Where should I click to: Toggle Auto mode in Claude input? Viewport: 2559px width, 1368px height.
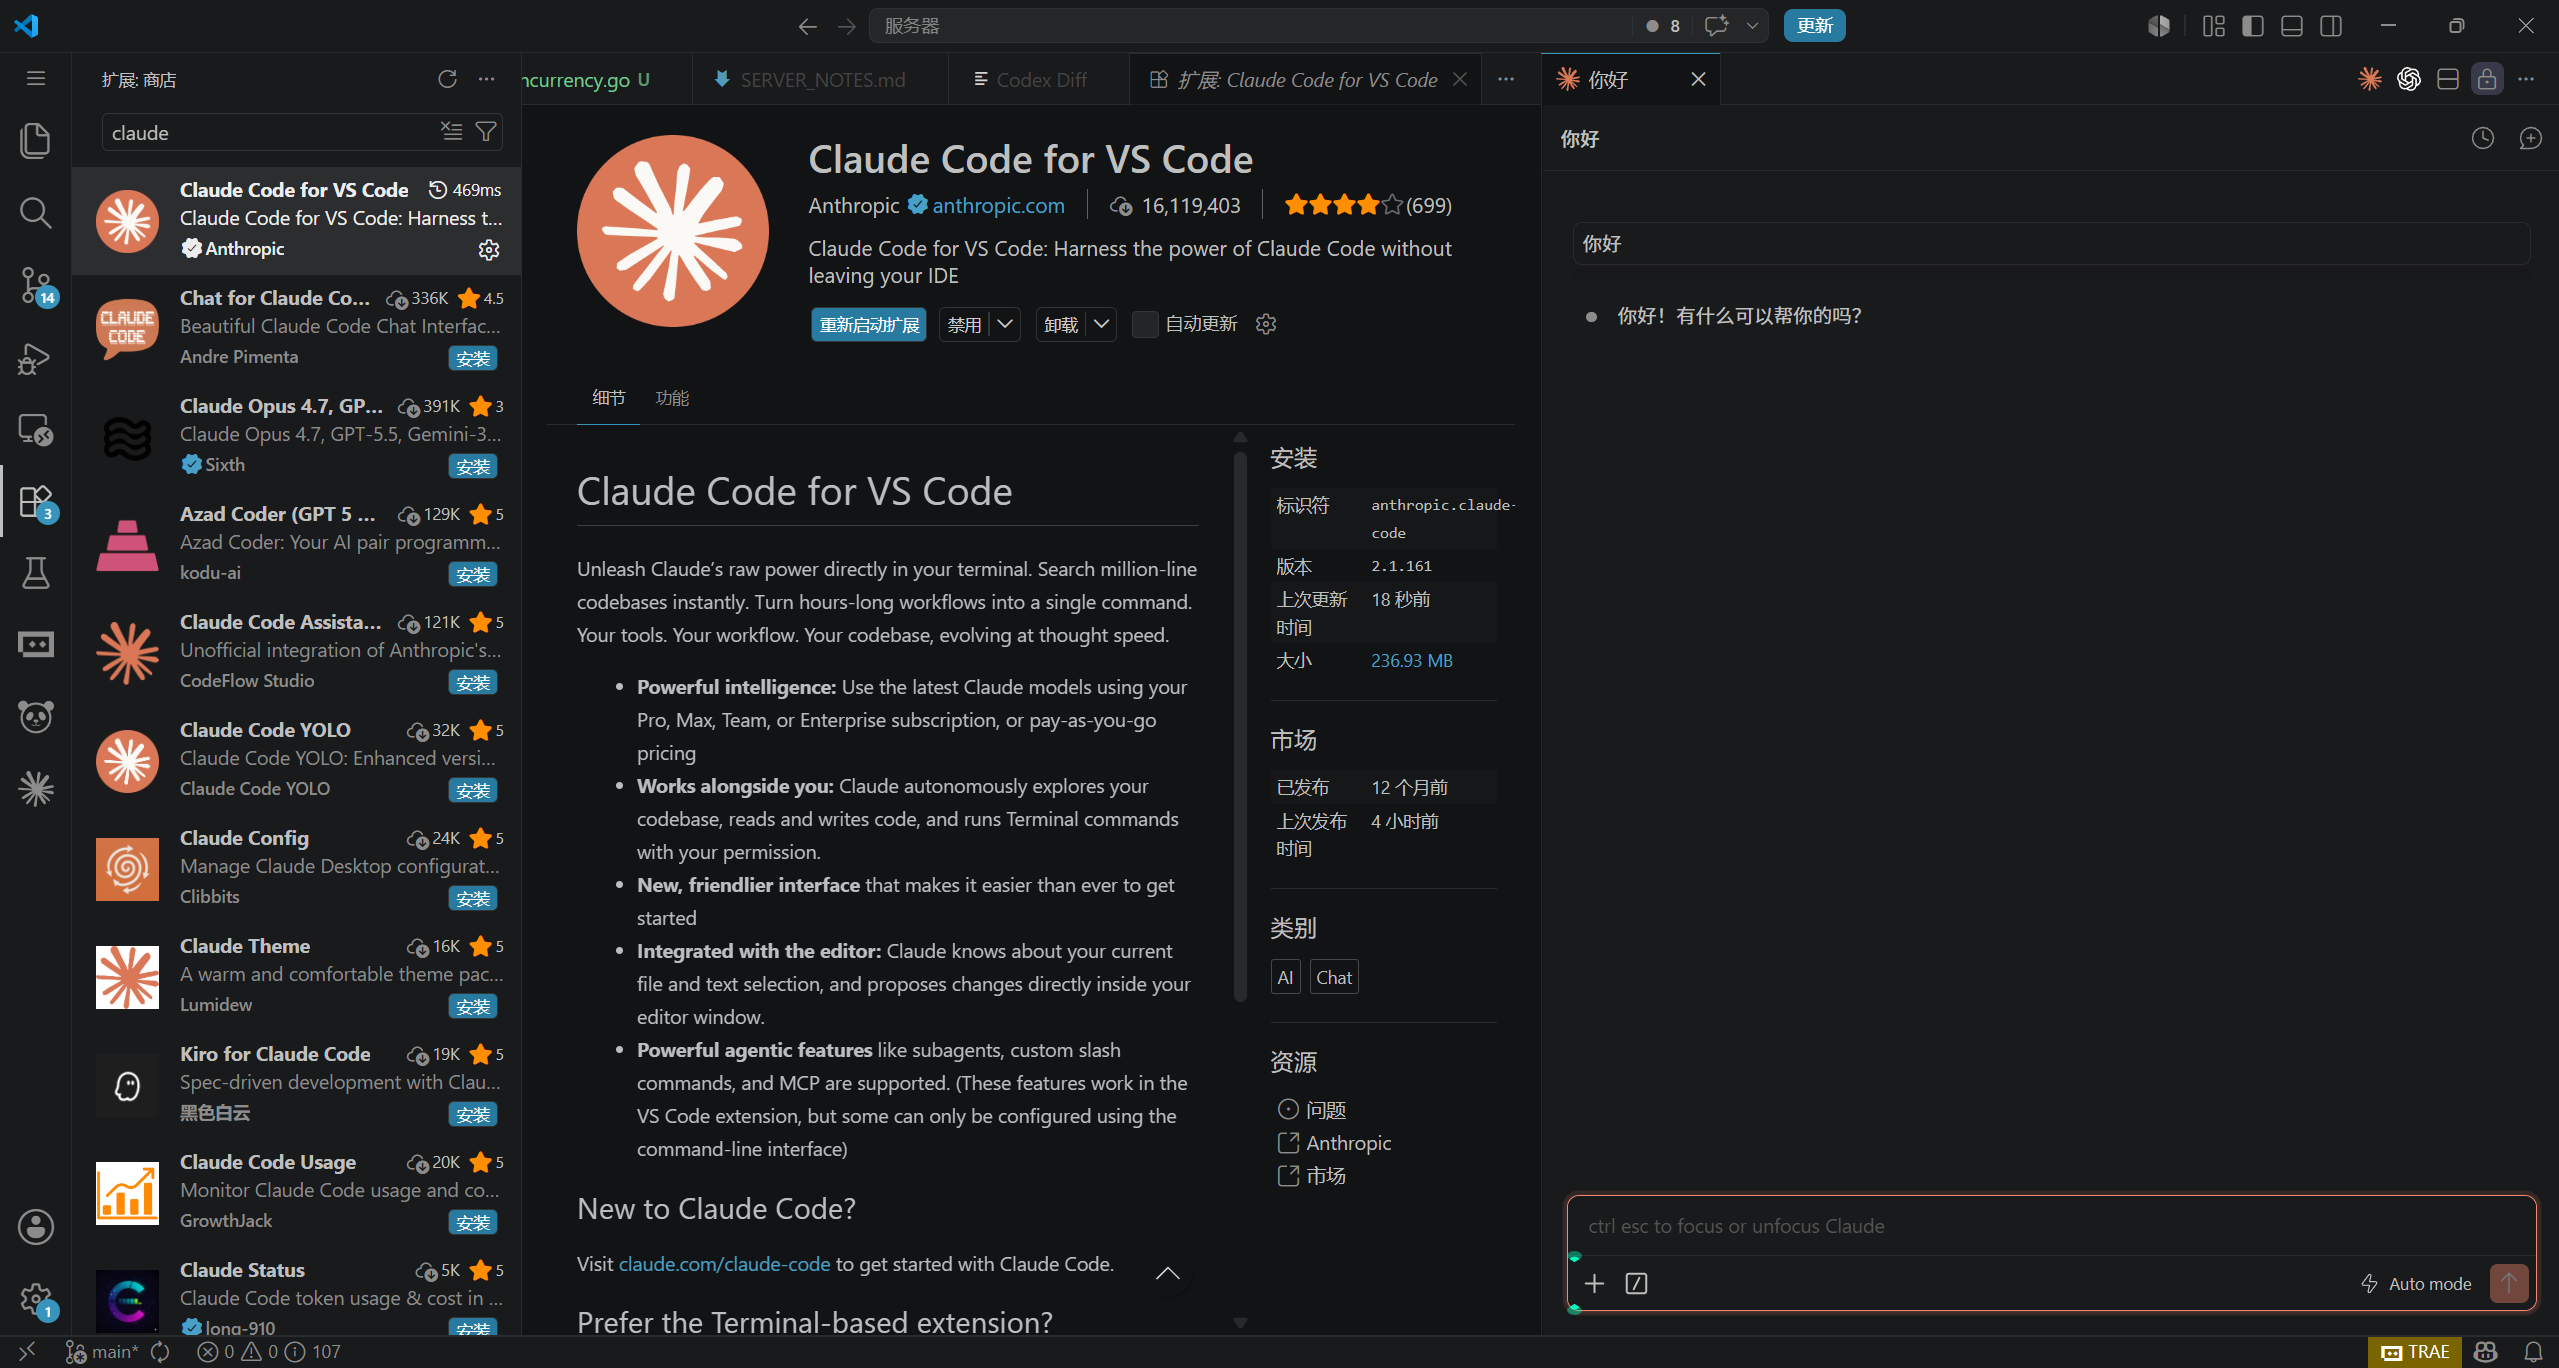(2417, 1284)
